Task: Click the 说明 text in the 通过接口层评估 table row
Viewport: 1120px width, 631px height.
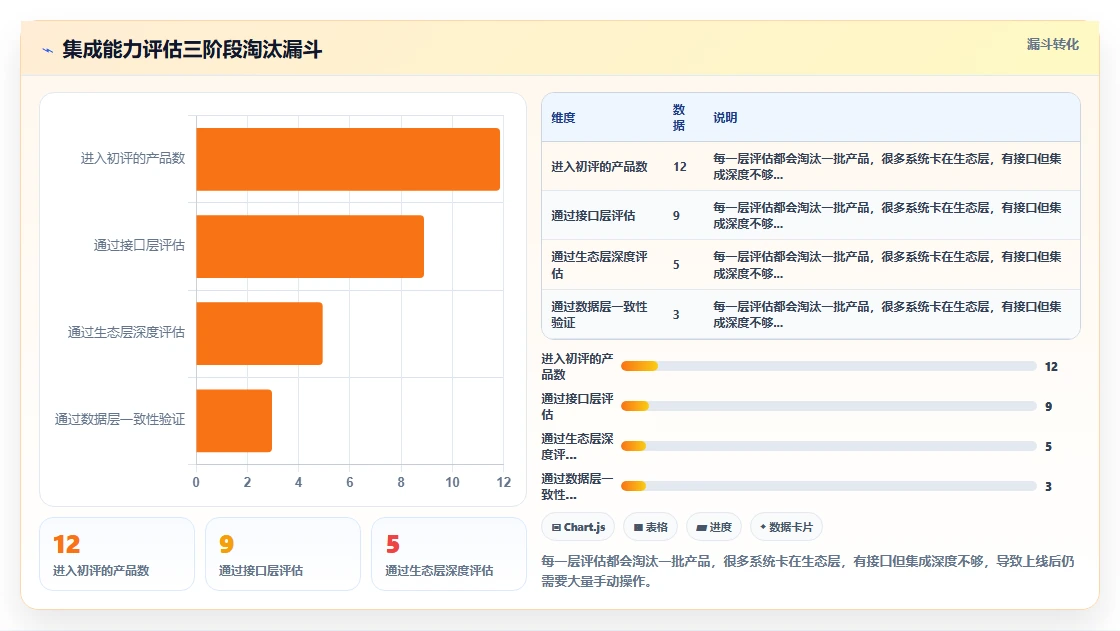Action: (x=887, y=216)
